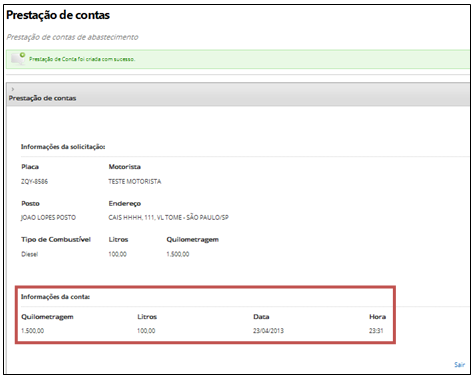474x379 pixels.
Task: Click the Placa label
Action: pyautogui.click(x=30, y=167)
